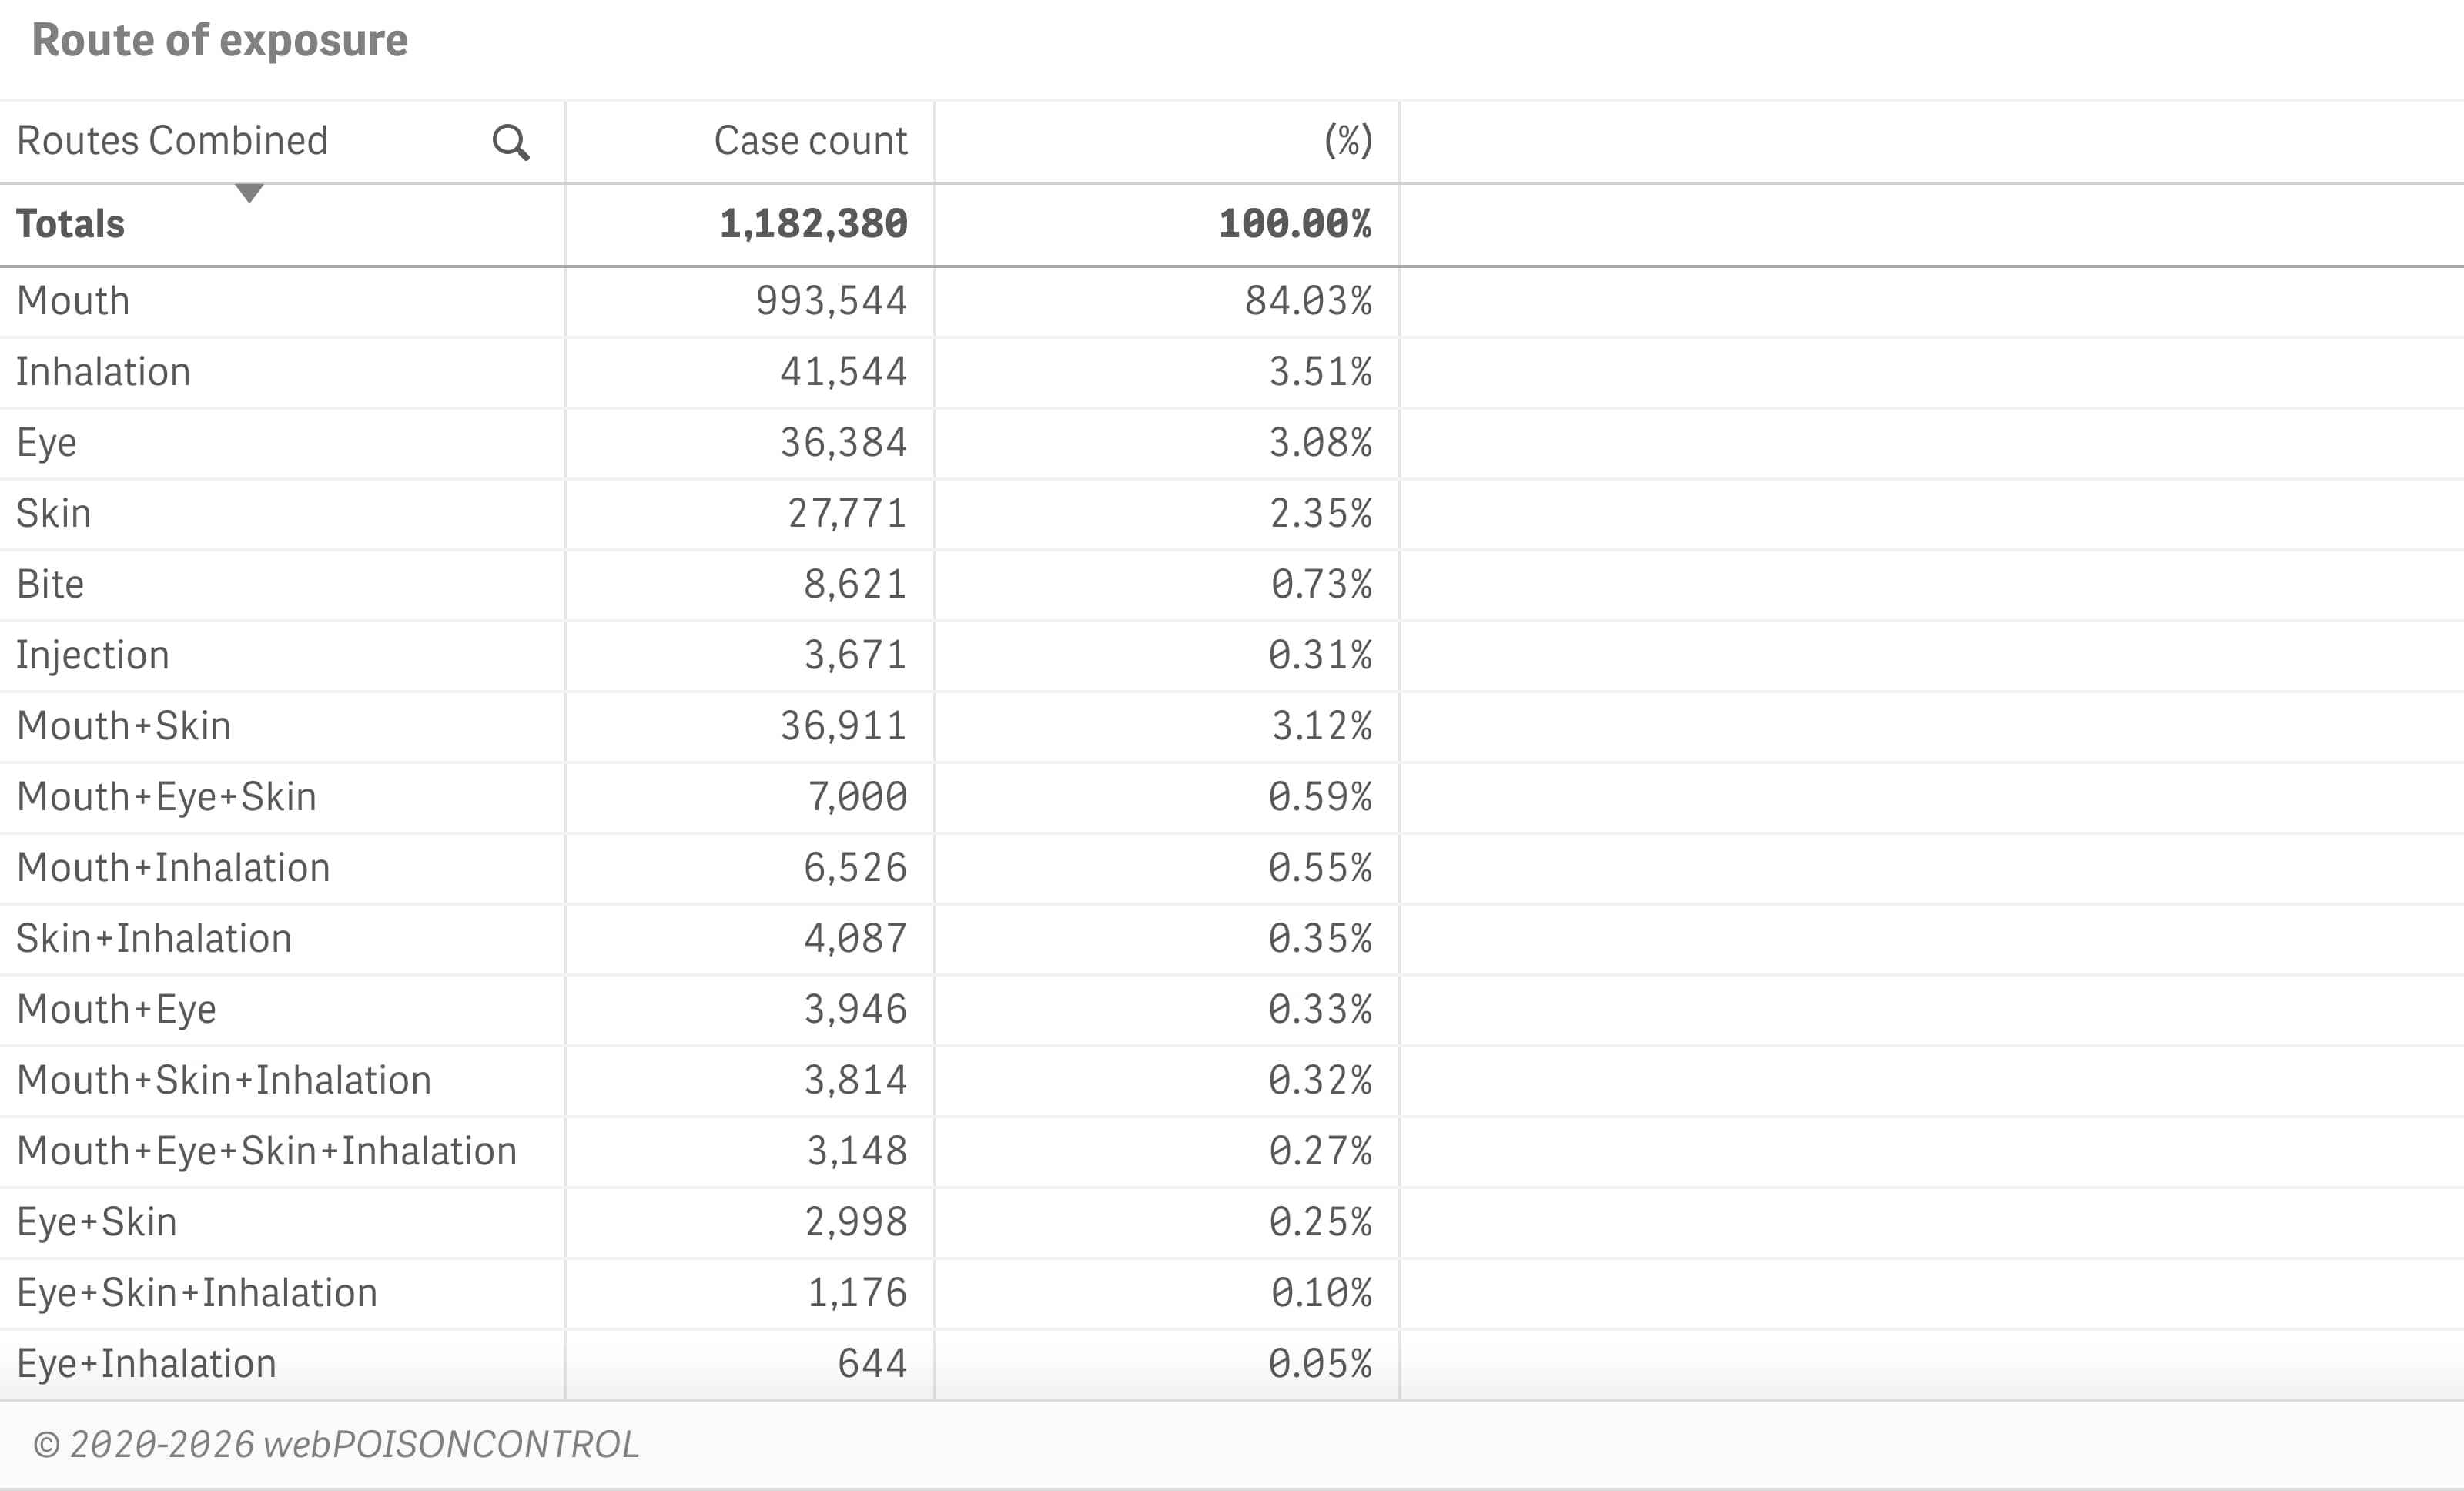Click the Totals case count 1,182,380
This screenshot has width=2464, height=1491.
coord(813,224)
